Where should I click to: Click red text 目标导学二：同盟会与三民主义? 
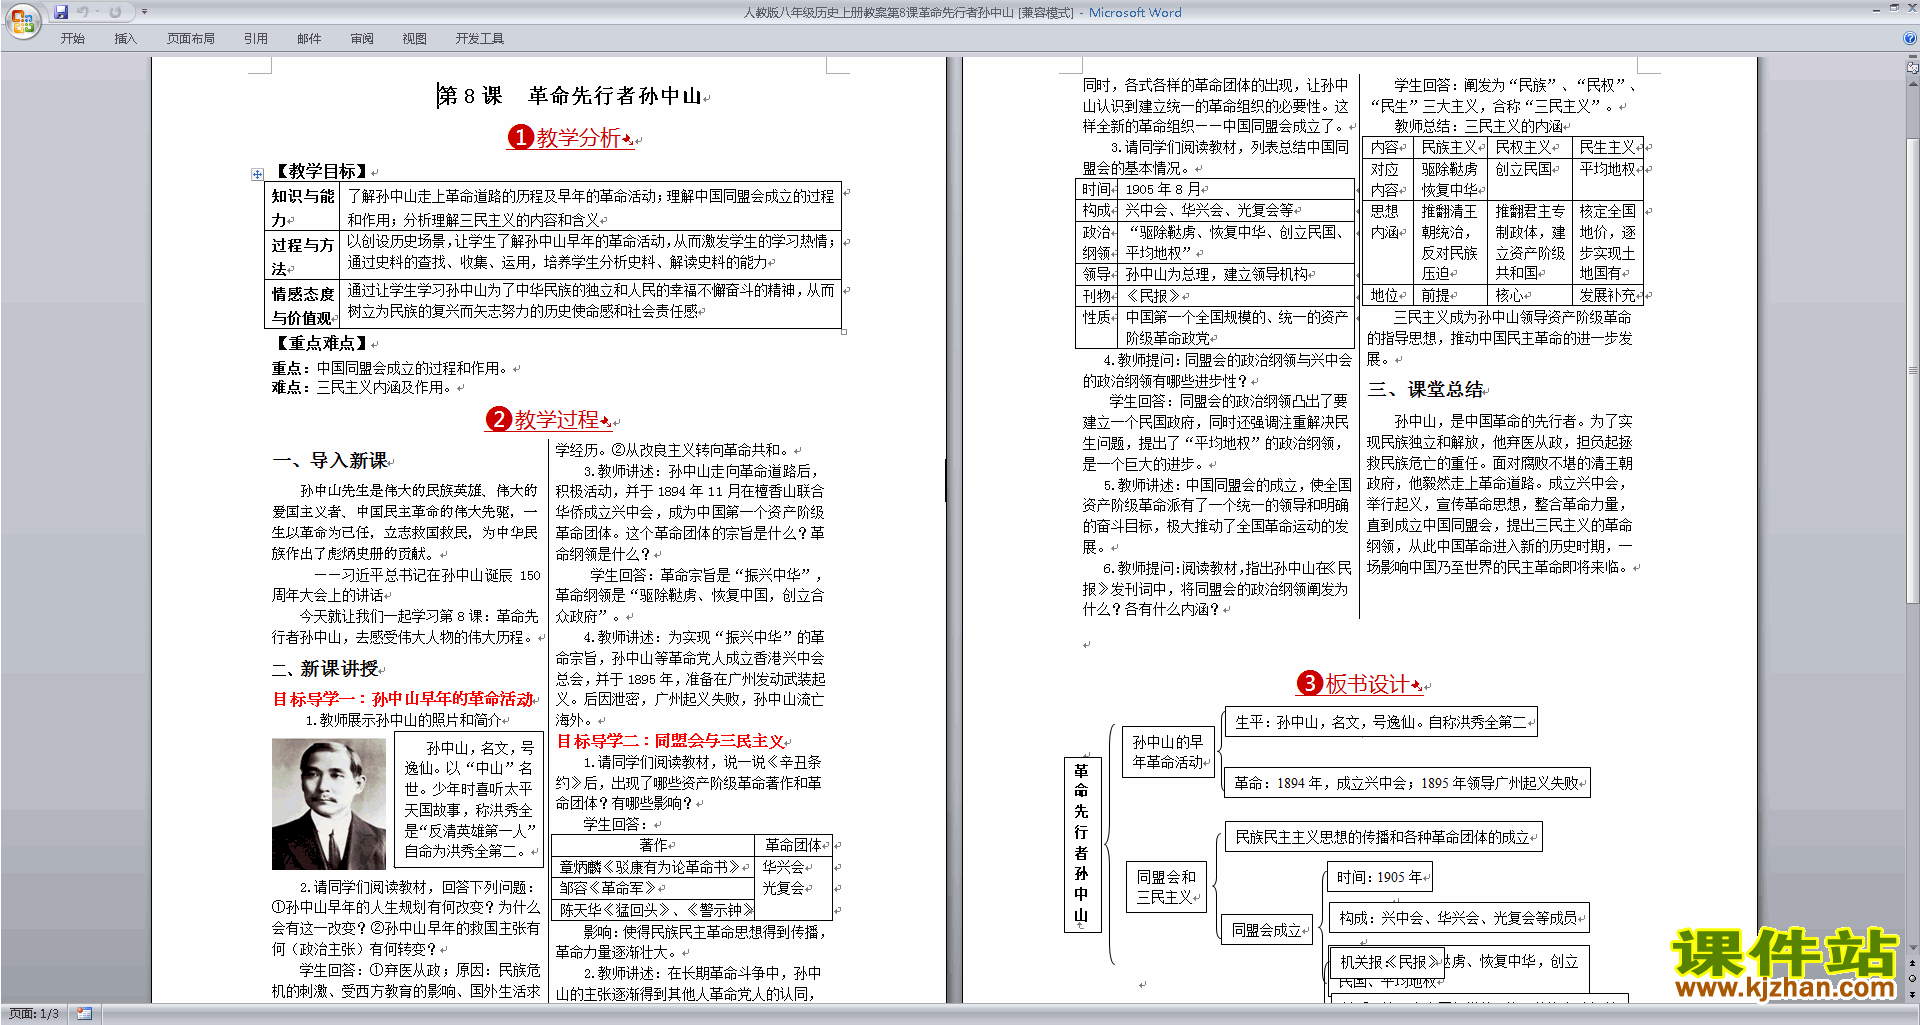pyautogui.click(x=670, y=741)
